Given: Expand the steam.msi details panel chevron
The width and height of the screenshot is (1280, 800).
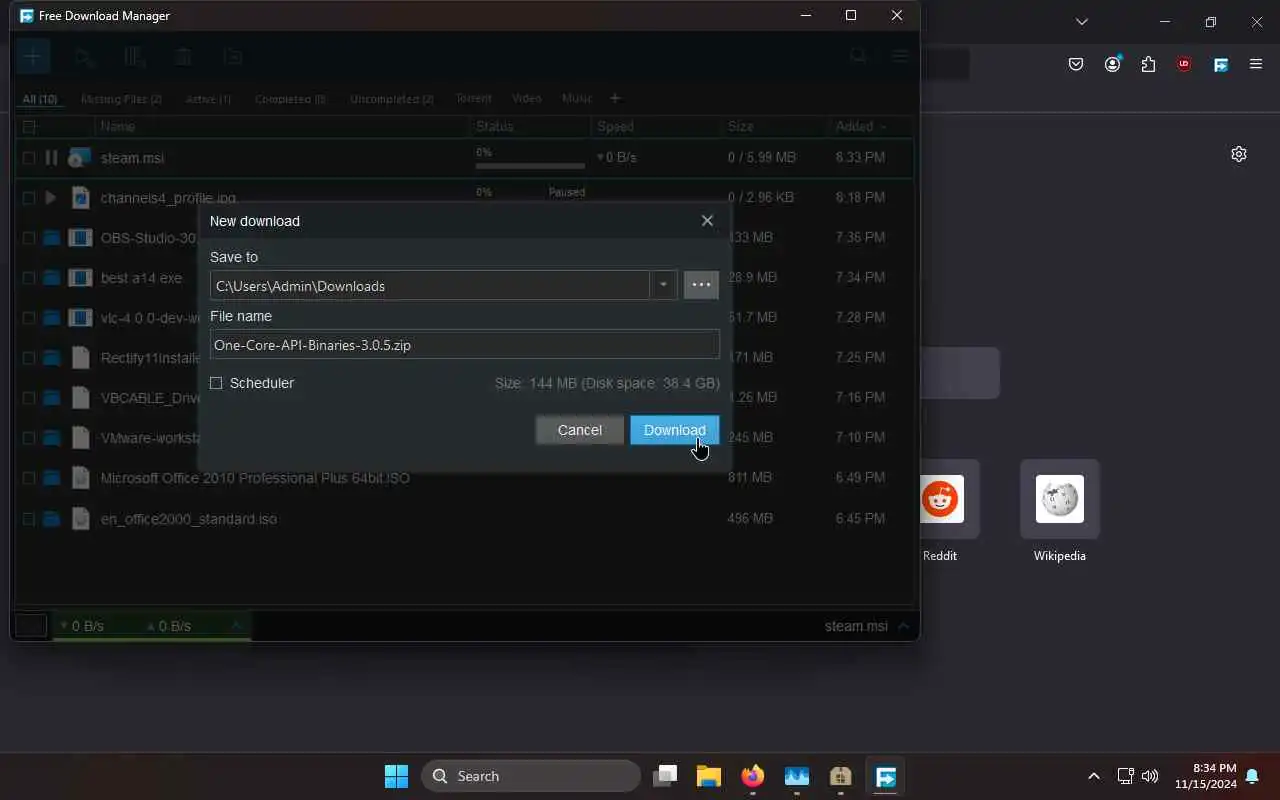Looking at the screenshot, I should tap(904, 626).
